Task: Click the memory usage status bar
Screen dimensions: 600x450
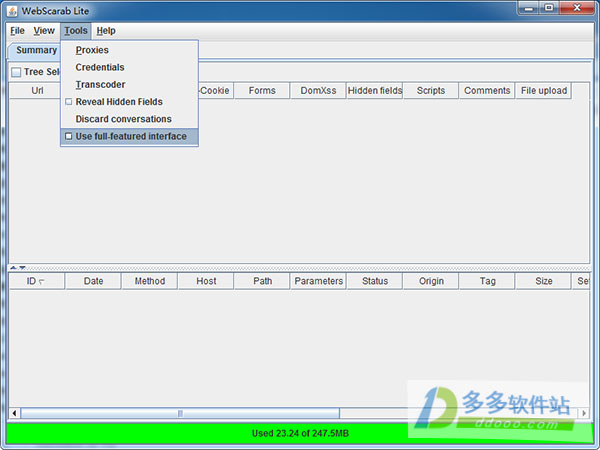Action: pos(300,434)
